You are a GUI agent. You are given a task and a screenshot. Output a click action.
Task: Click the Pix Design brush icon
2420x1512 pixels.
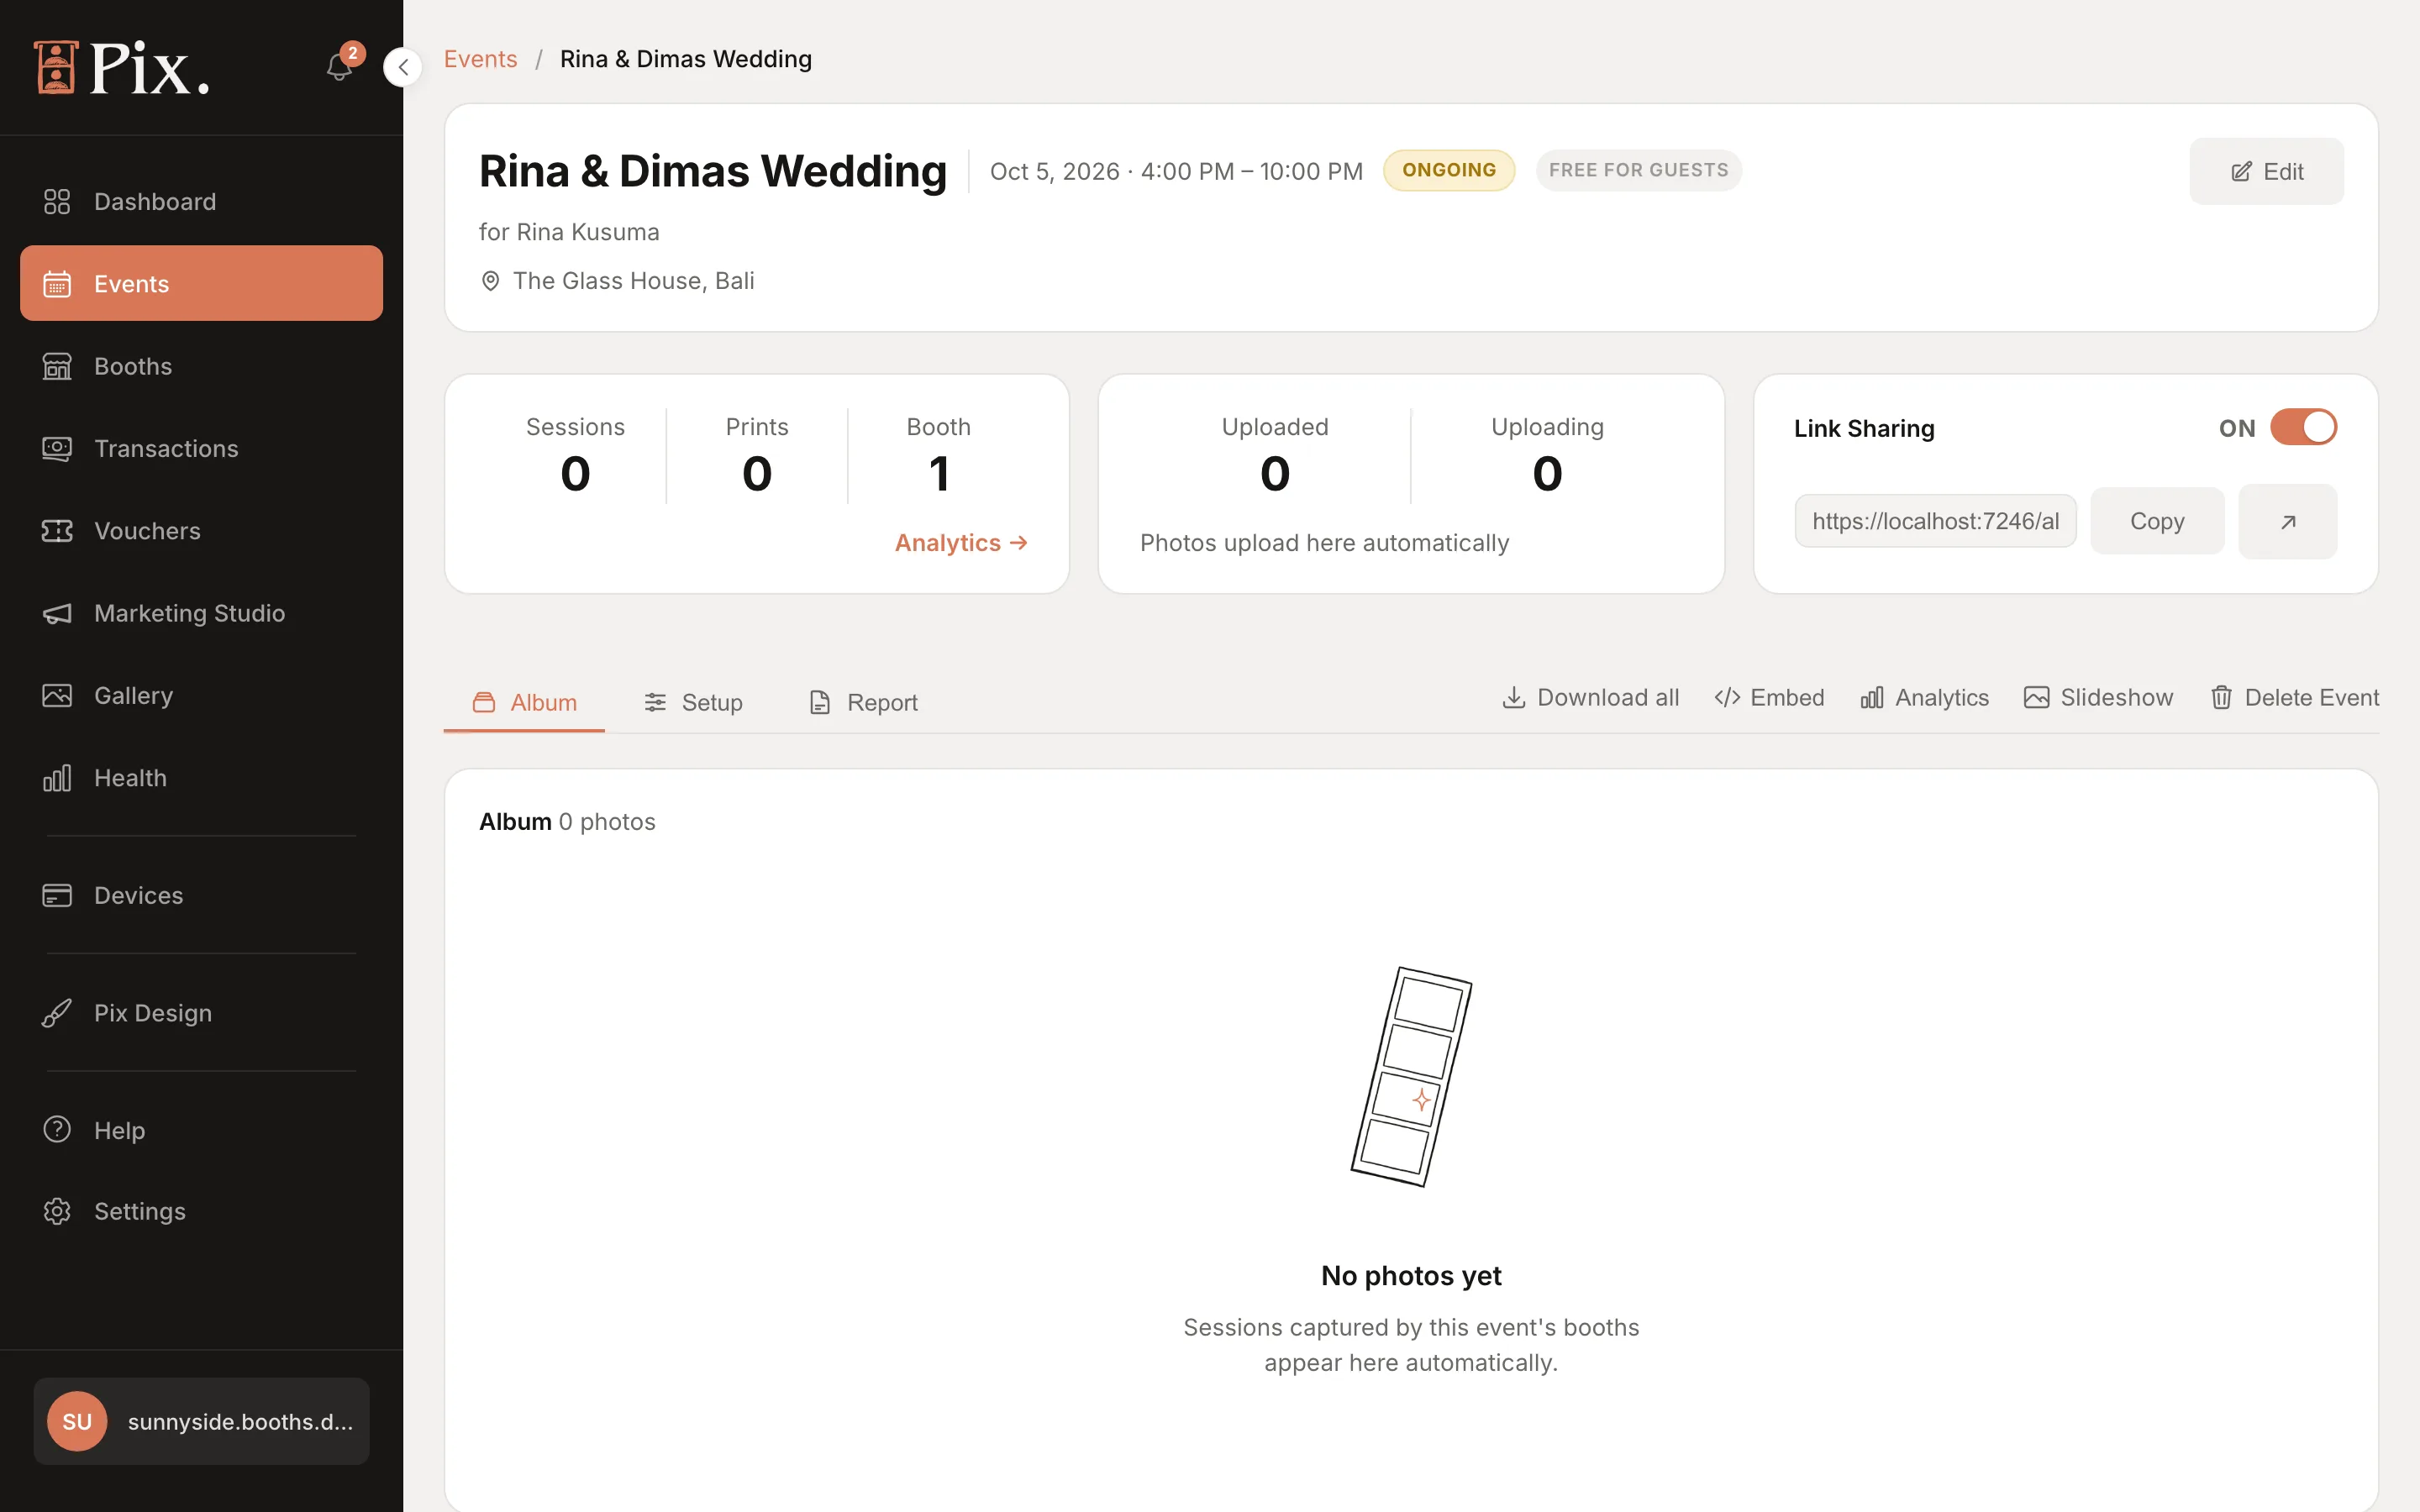57,1013
